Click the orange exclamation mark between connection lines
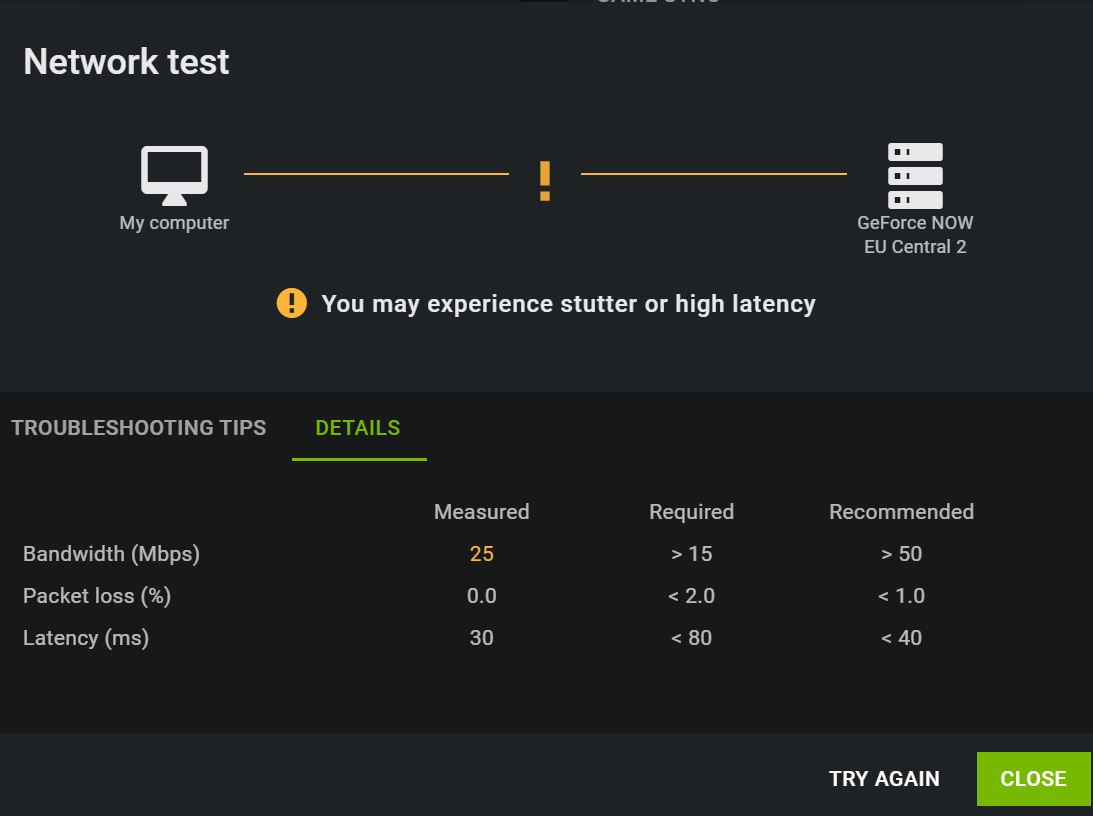 coord(545,181)
